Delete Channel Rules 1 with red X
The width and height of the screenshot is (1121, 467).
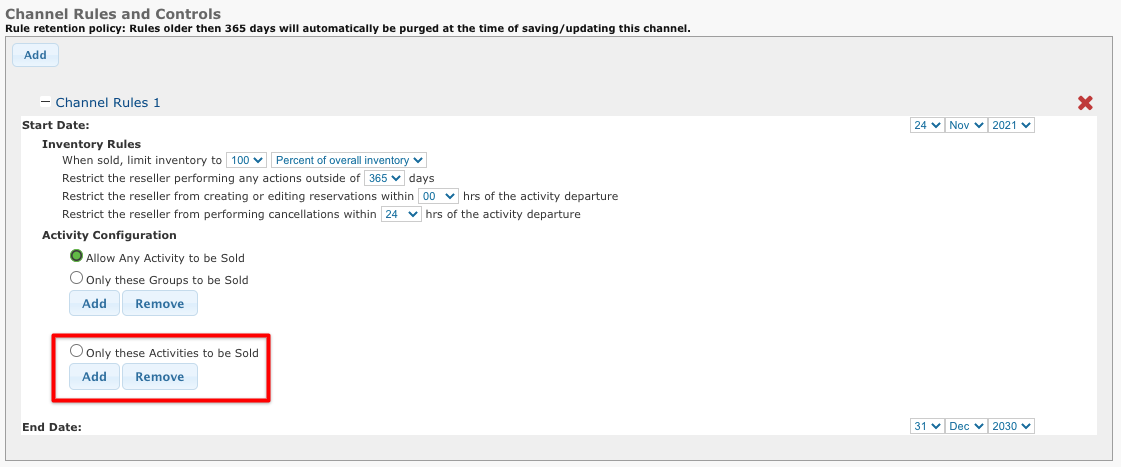tap(1085, 103)
